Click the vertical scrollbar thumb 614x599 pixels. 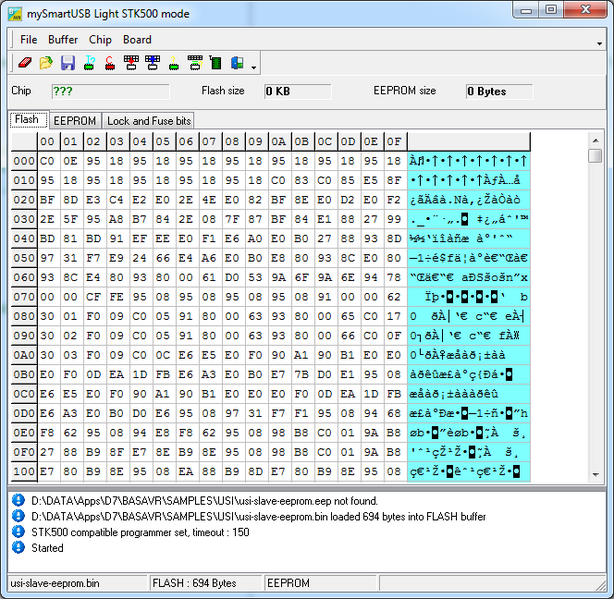coord(596,156)
